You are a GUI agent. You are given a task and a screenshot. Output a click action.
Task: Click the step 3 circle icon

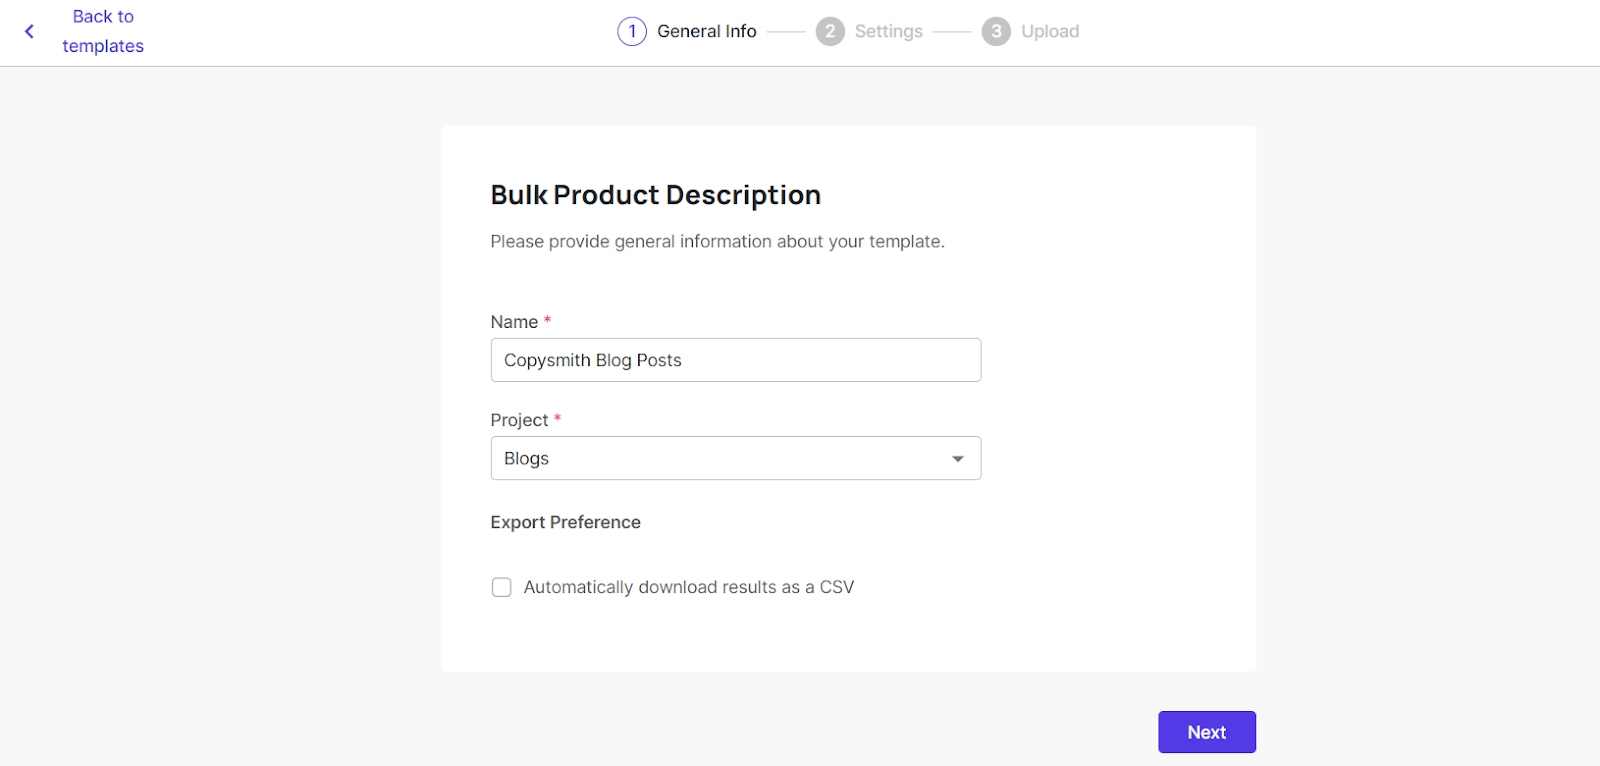pyautogui.click(x=996, y=32)
